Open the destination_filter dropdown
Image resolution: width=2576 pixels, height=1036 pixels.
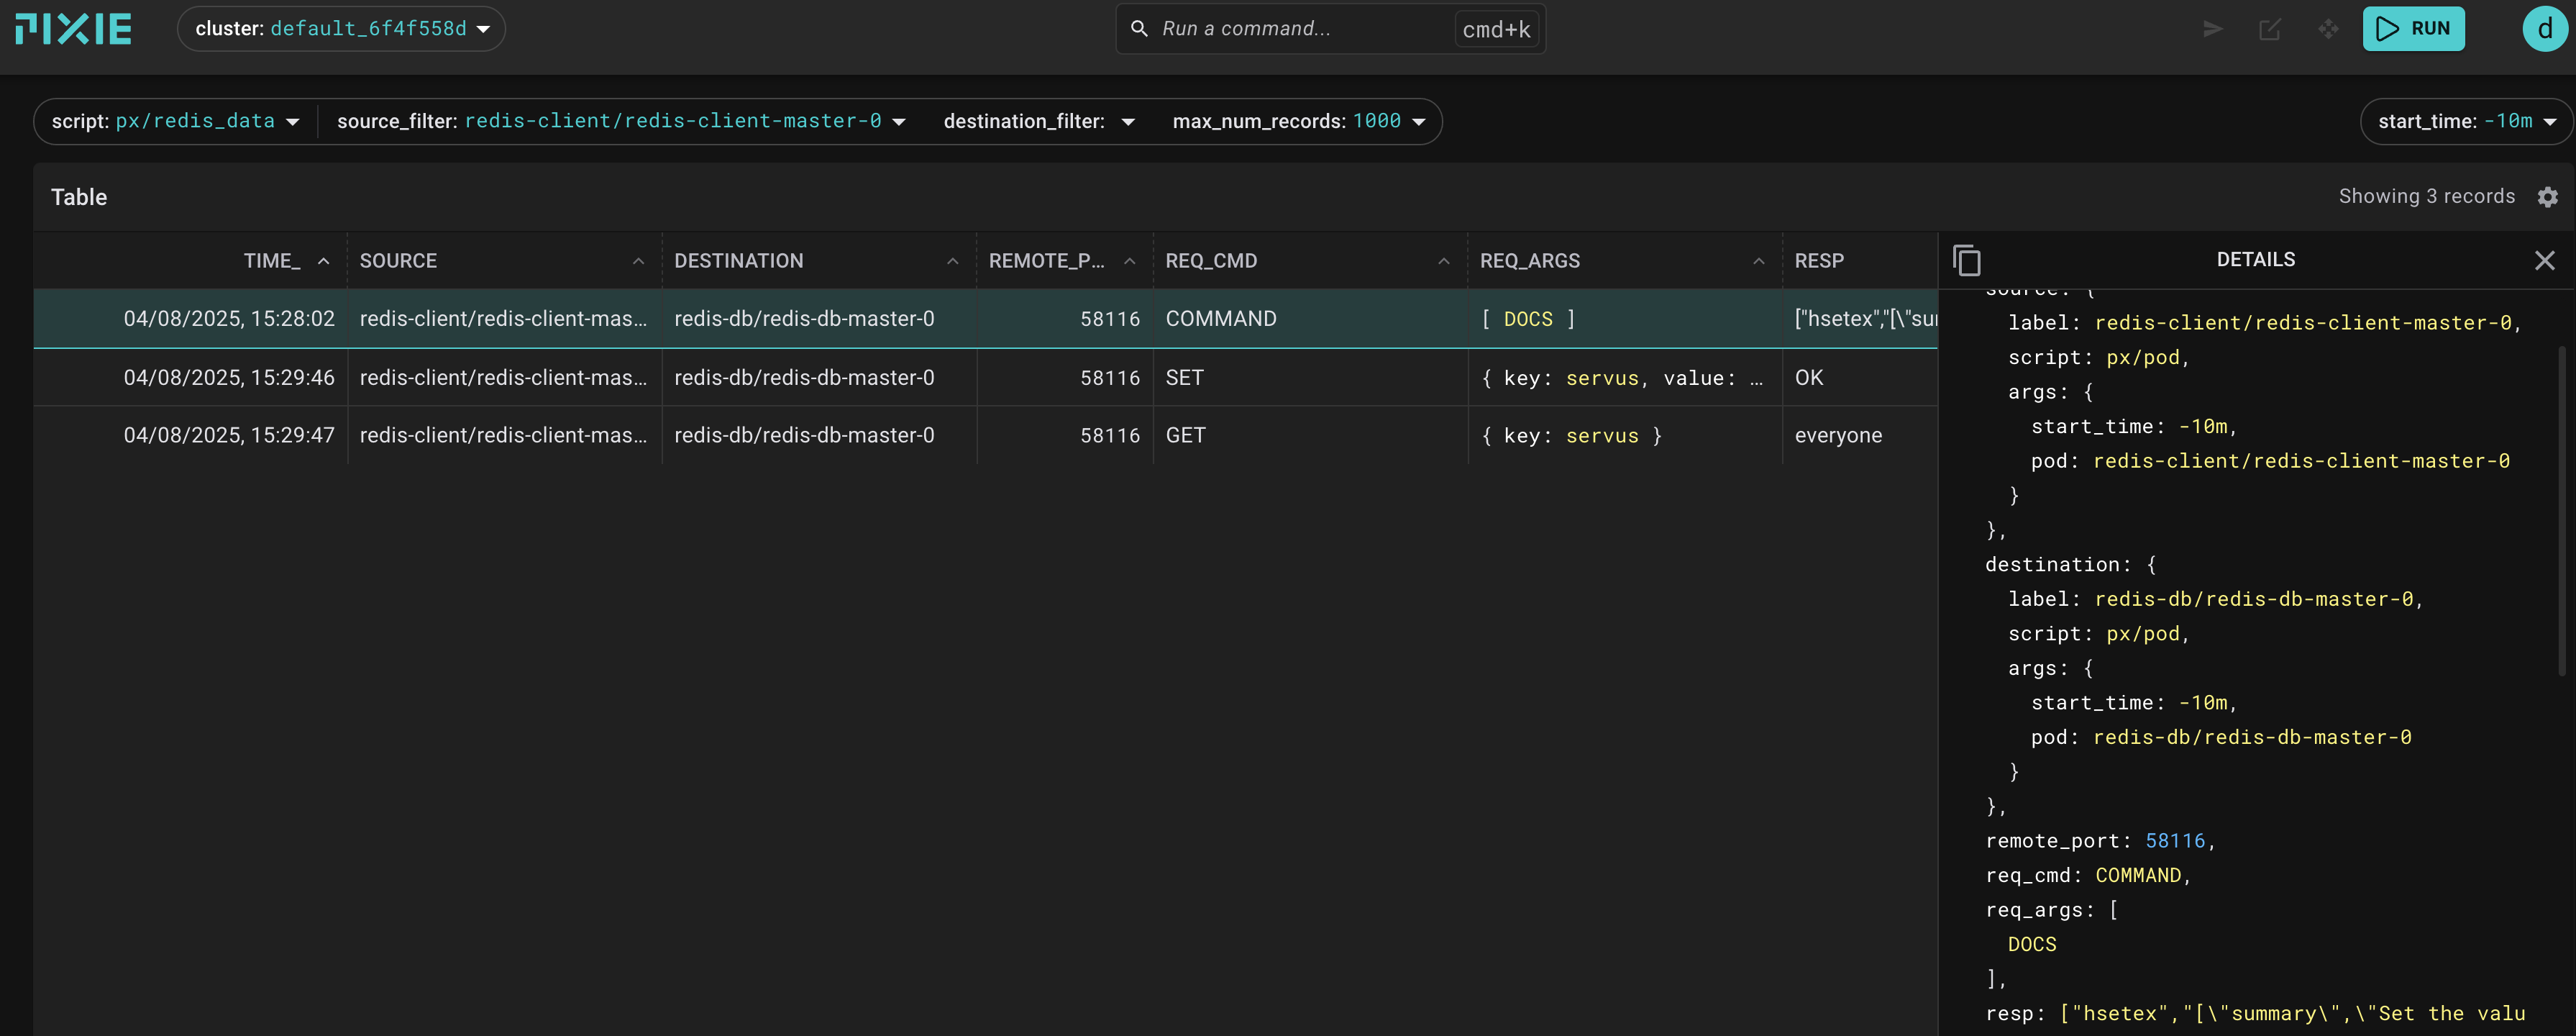[x=1039, y=121]
